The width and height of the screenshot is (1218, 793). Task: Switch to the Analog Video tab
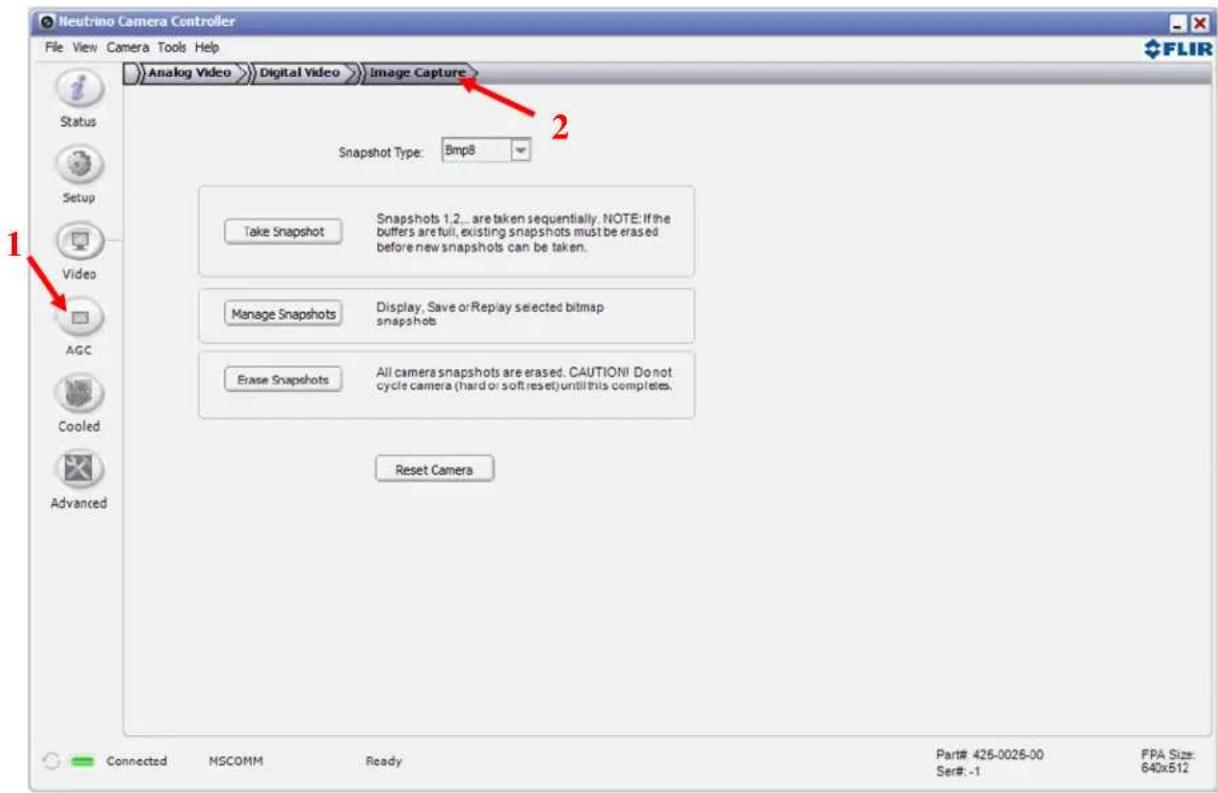click(190, 73)
